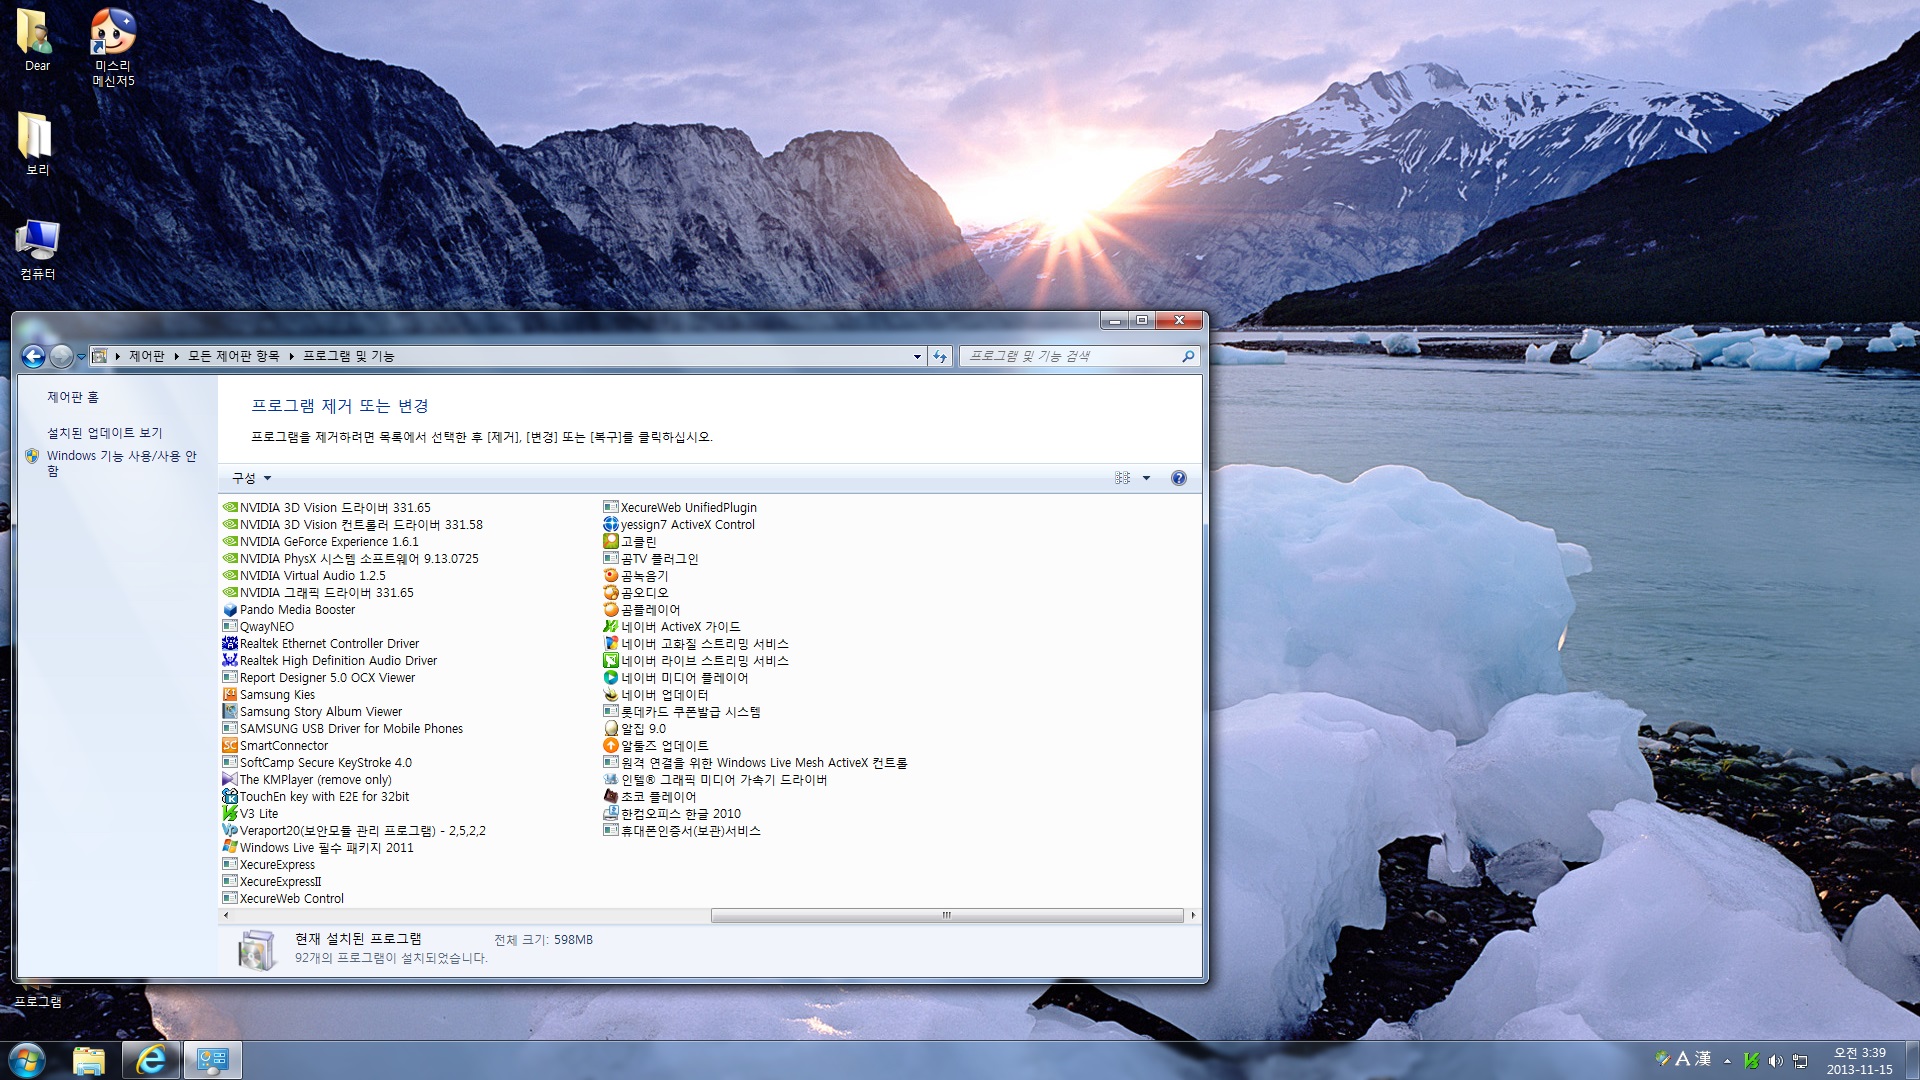Viewport: 1920px width, 1080px height.
Task: Select 롯데카드 쿠폰발급 시스템 entry
Action: pos(682,712)
